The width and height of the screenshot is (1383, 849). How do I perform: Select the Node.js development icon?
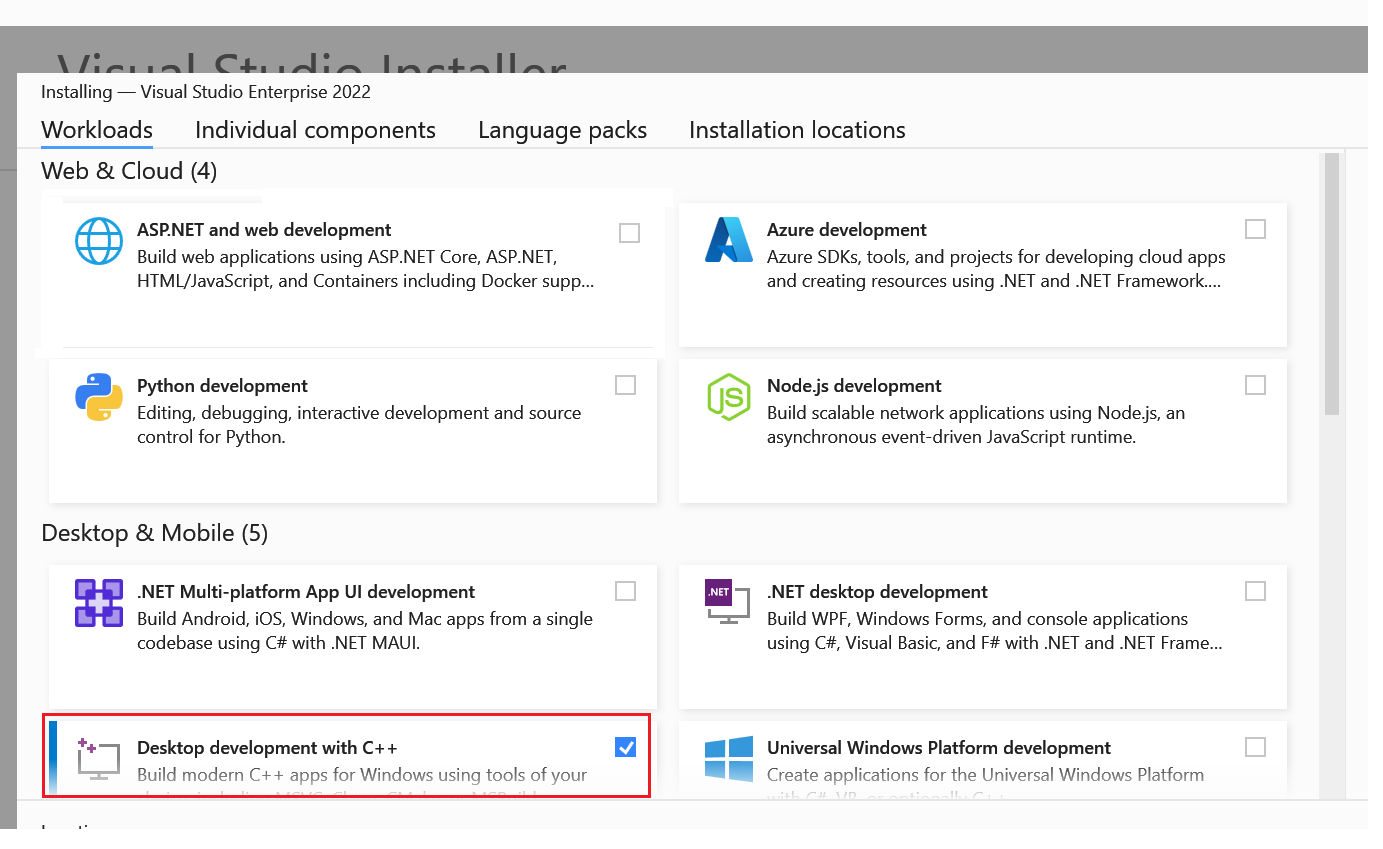(728, 397)
